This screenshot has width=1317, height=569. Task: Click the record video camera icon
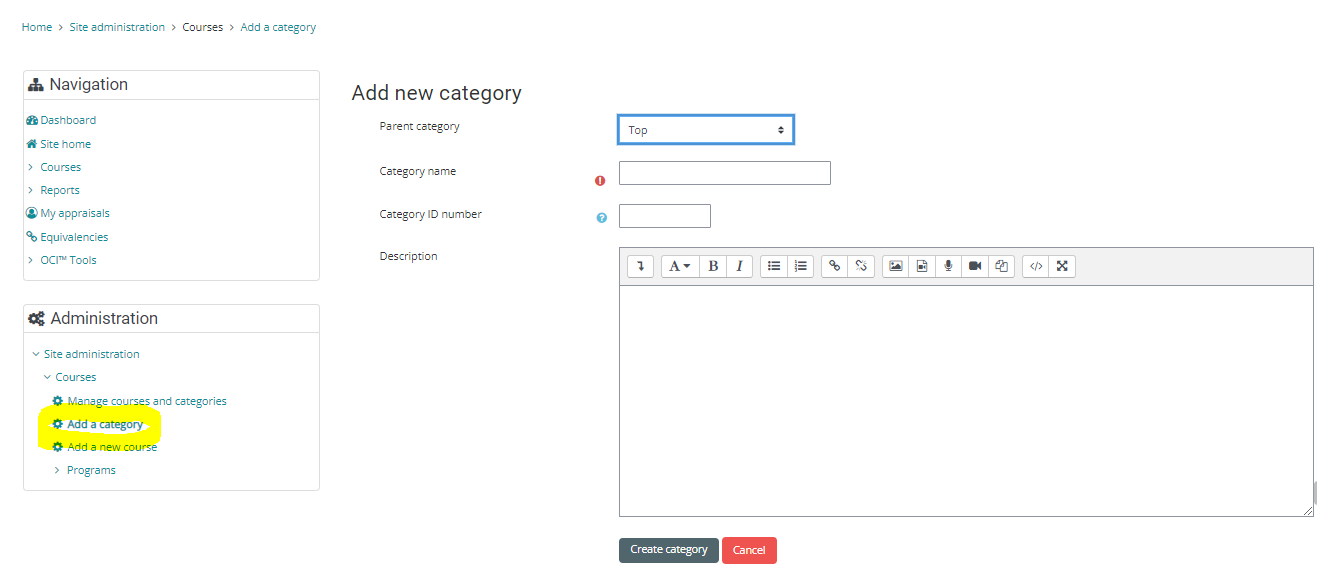click(x=975, y=266)
